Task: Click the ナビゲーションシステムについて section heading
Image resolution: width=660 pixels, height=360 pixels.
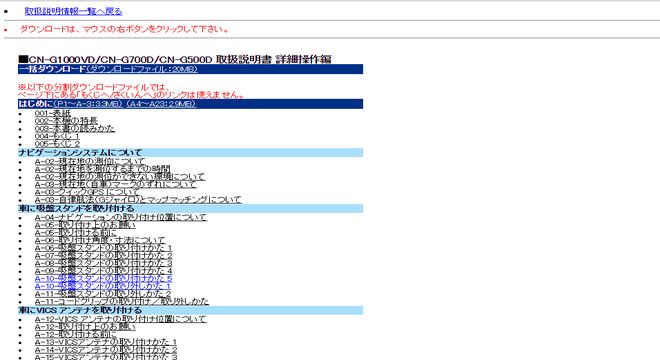Action: coord(80,152)
